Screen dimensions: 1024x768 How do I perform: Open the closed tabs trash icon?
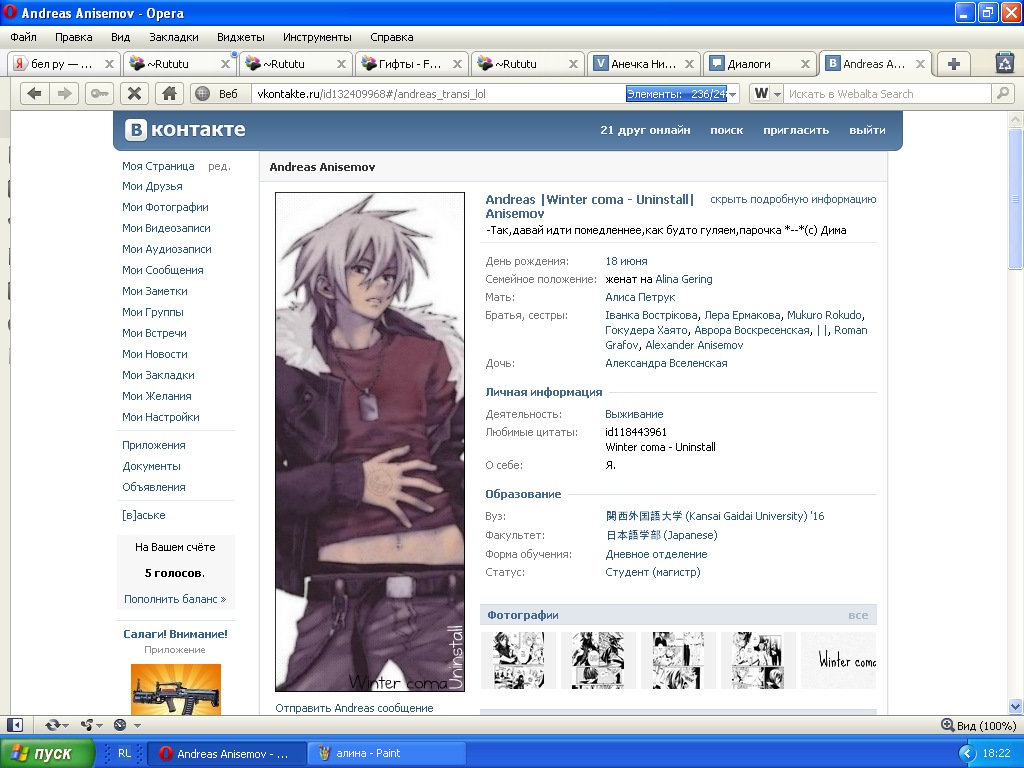[1004, 63]
